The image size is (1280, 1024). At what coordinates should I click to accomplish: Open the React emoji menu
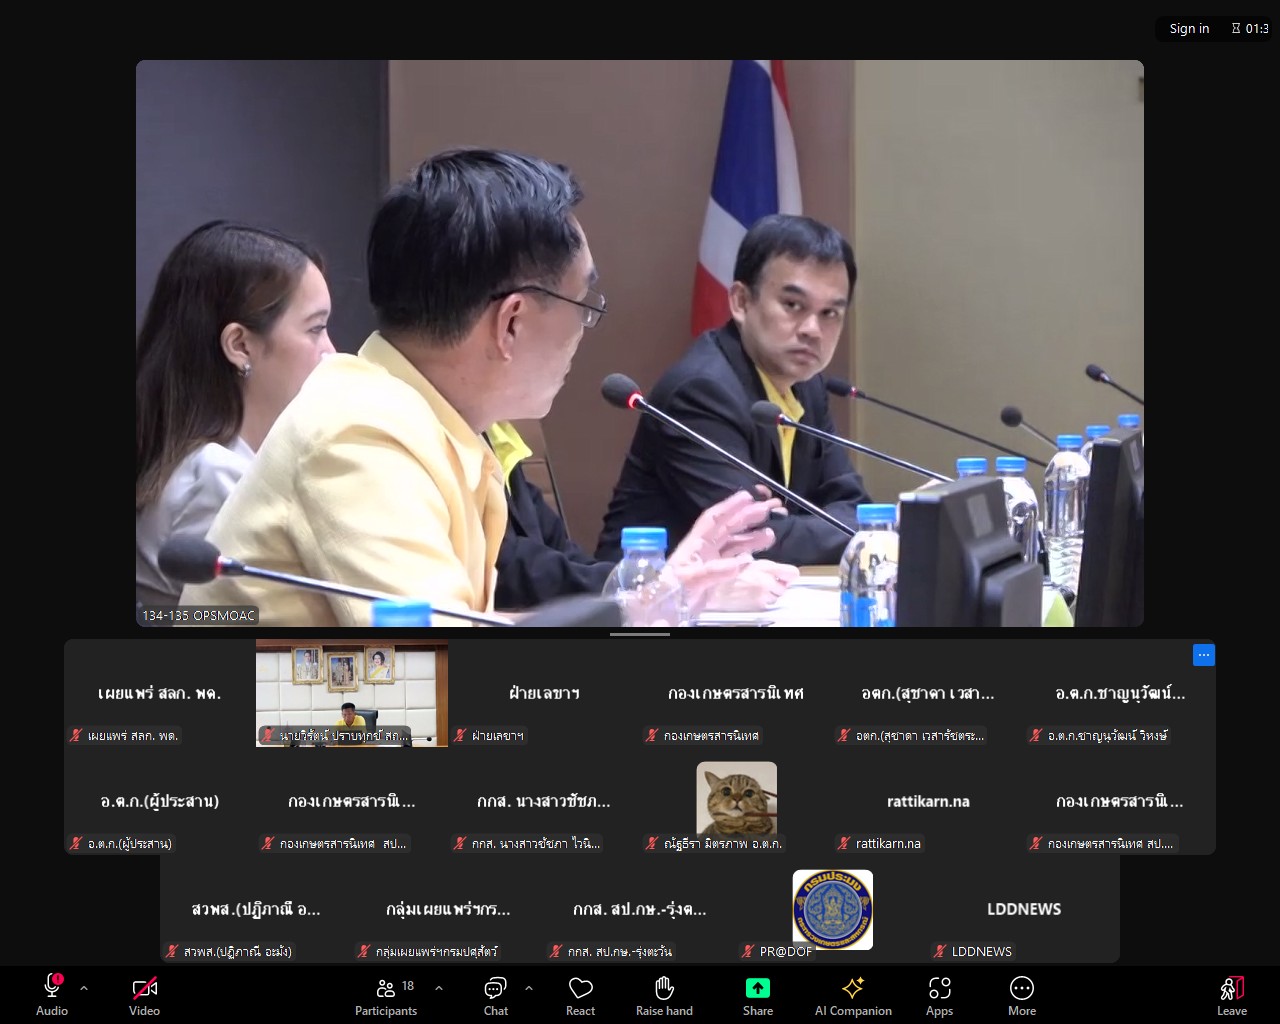click(580, 995)
